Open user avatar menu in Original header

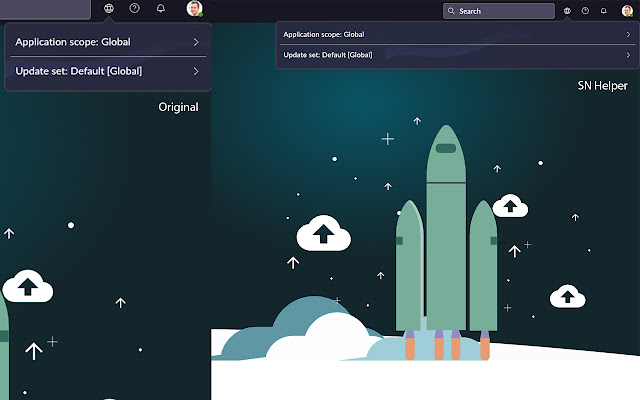[194, 9]
